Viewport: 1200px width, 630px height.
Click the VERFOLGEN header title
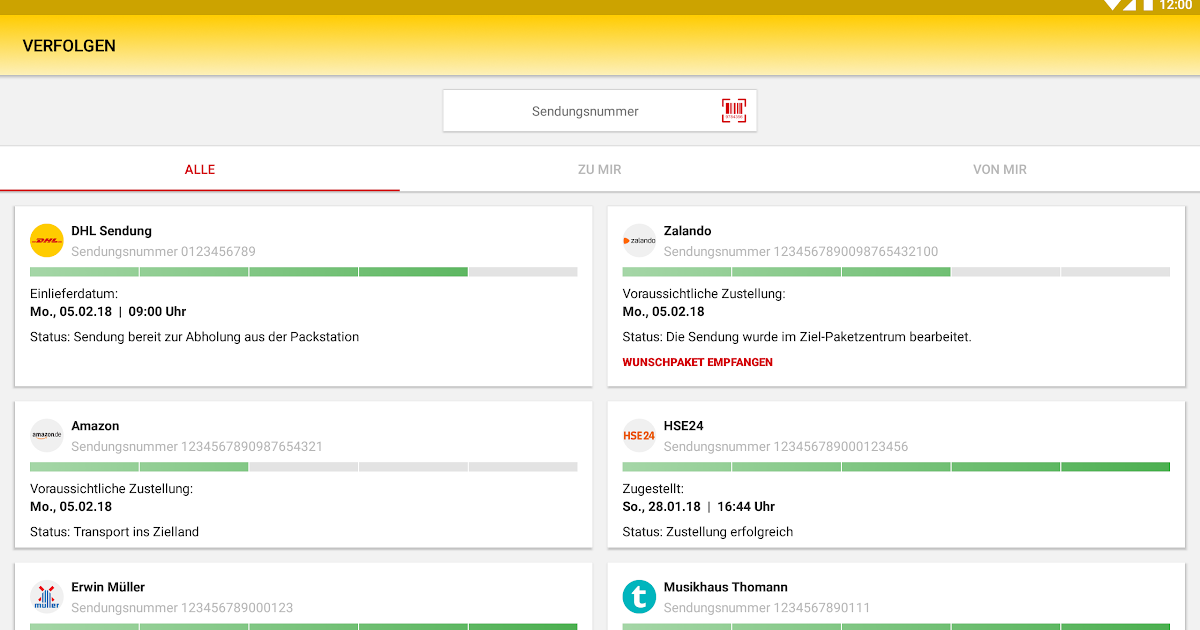pos(69,46)
